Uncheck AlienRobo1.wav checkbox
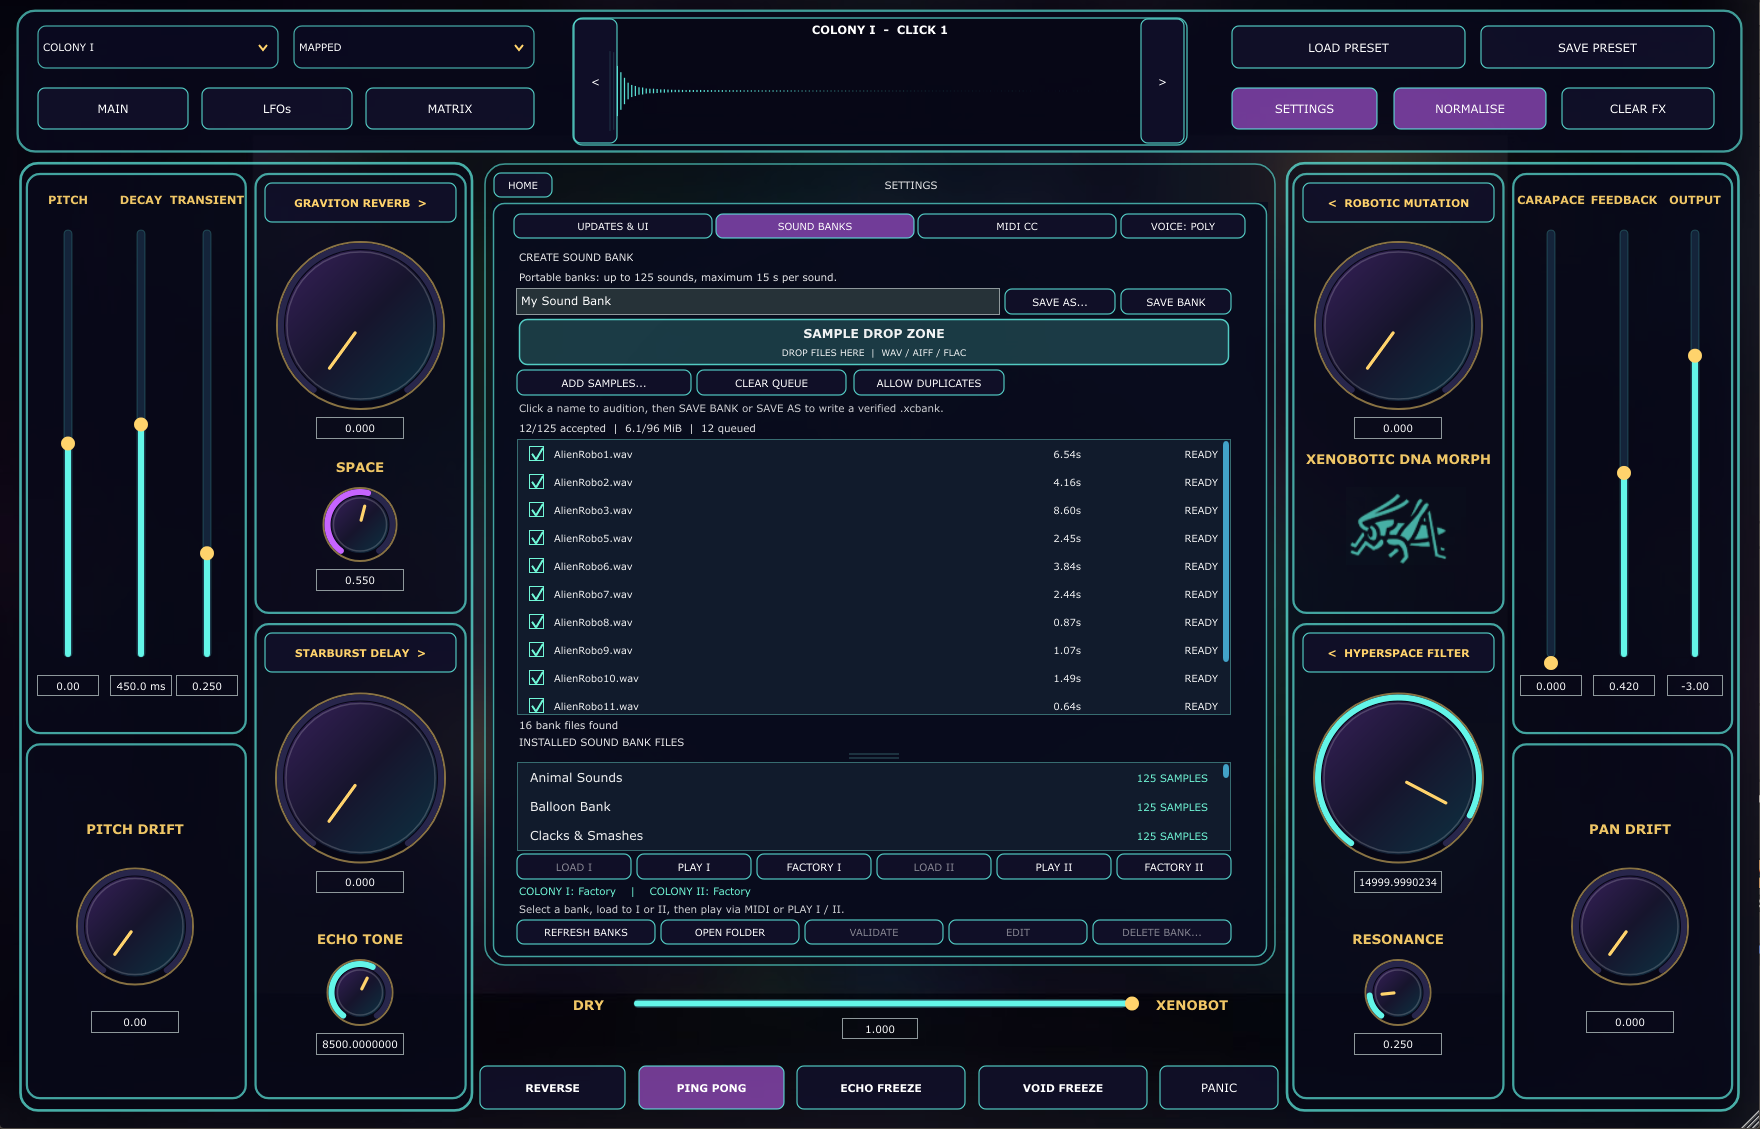 tap(537, 454)
